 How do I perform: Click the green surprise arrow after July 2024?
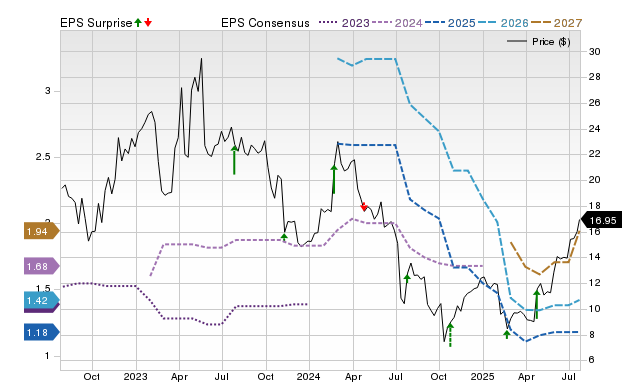coord(407,278)
